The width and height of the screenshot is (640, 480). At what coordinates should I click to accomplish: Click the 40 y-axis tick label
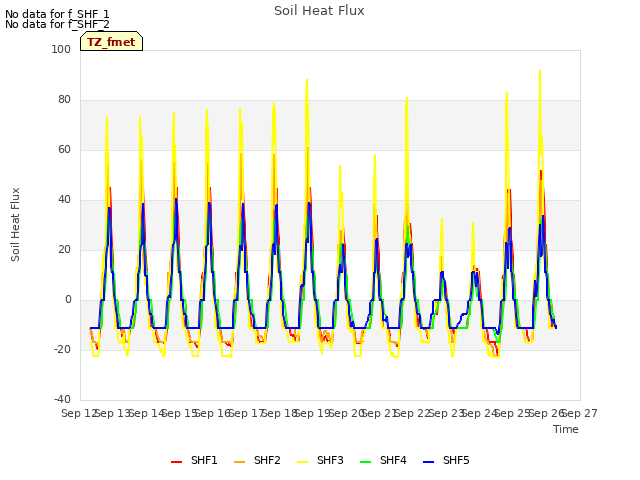(64, 200)
